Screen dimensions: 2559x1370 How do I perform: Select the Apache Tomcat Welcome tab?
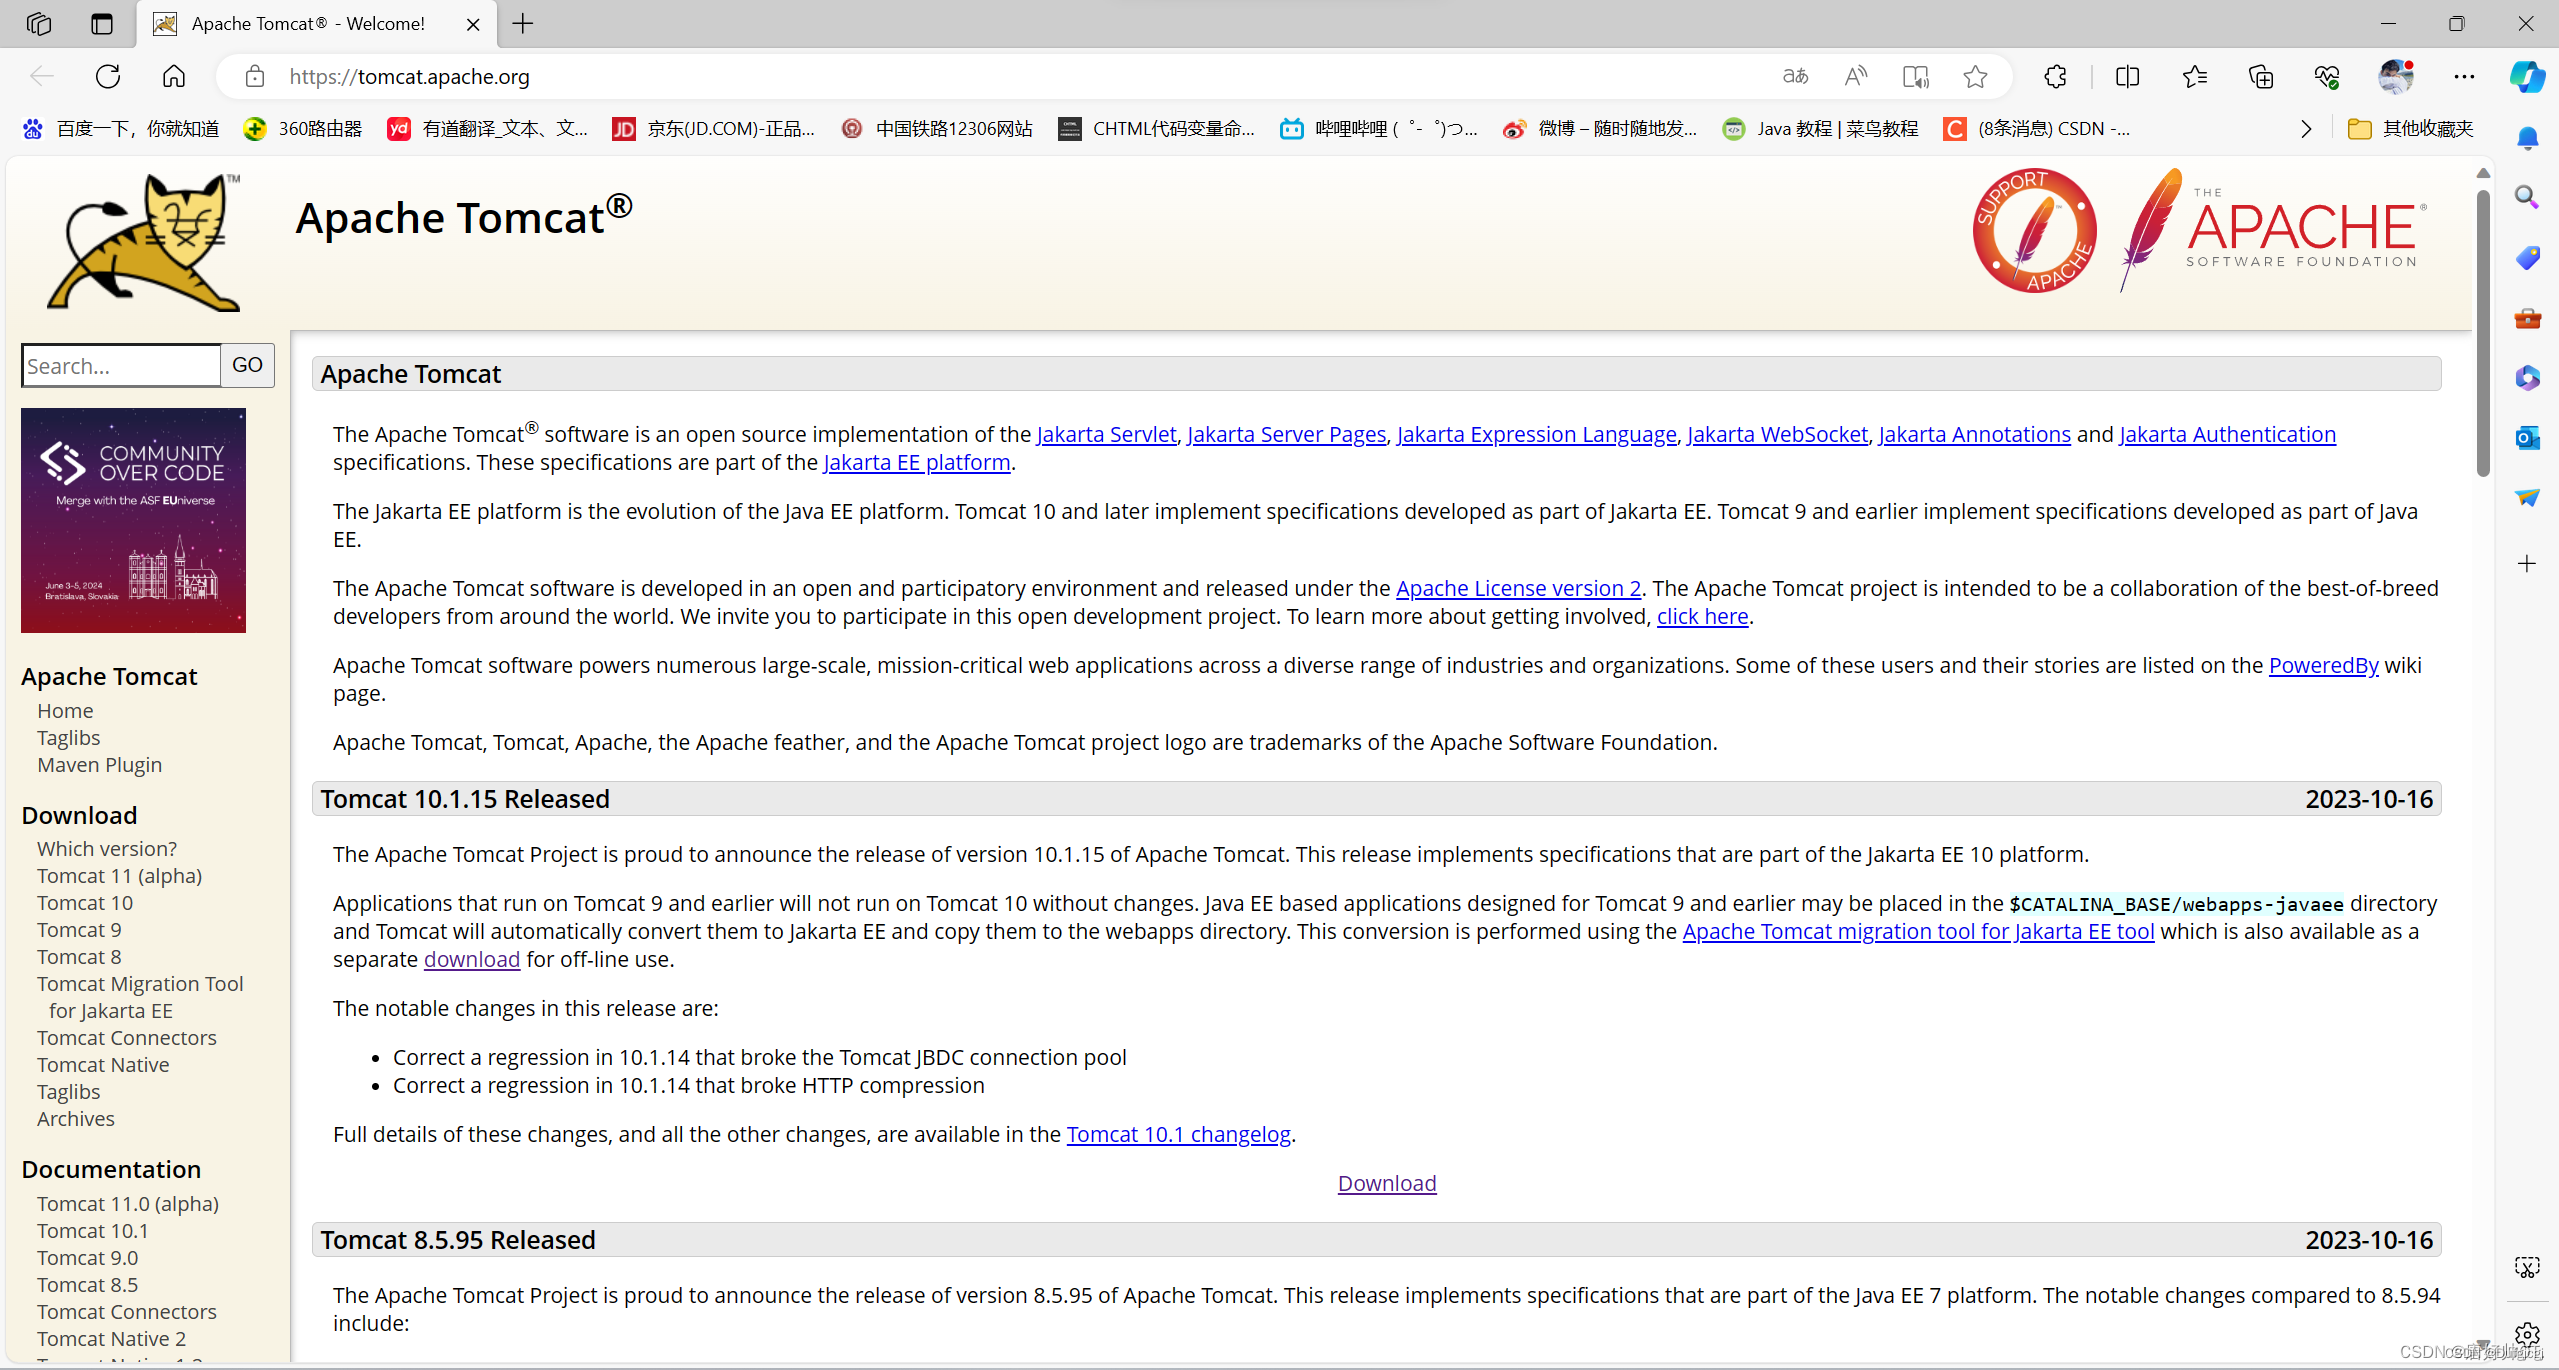click(308, 24)
